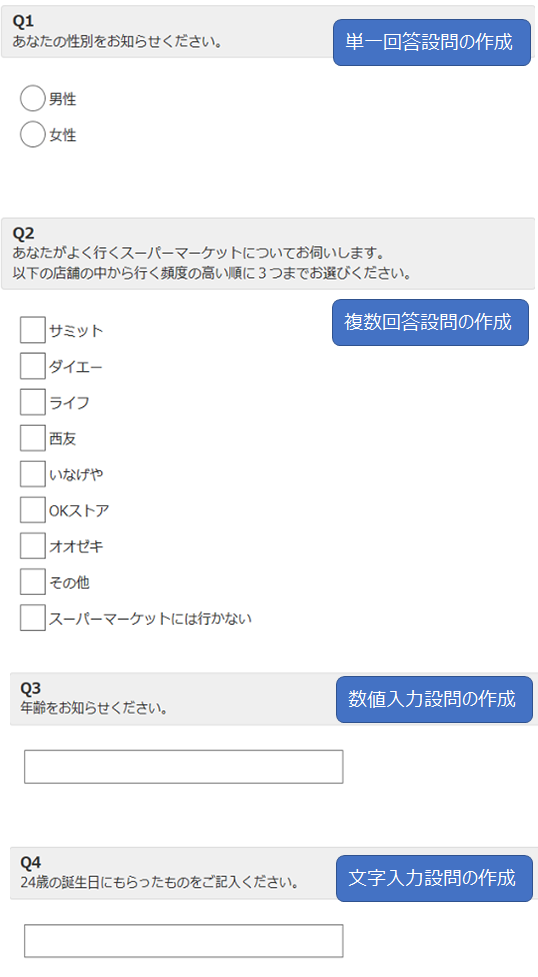Check the 西友 option
This screenshot has height=977, width=538.
tap(32, 438)
